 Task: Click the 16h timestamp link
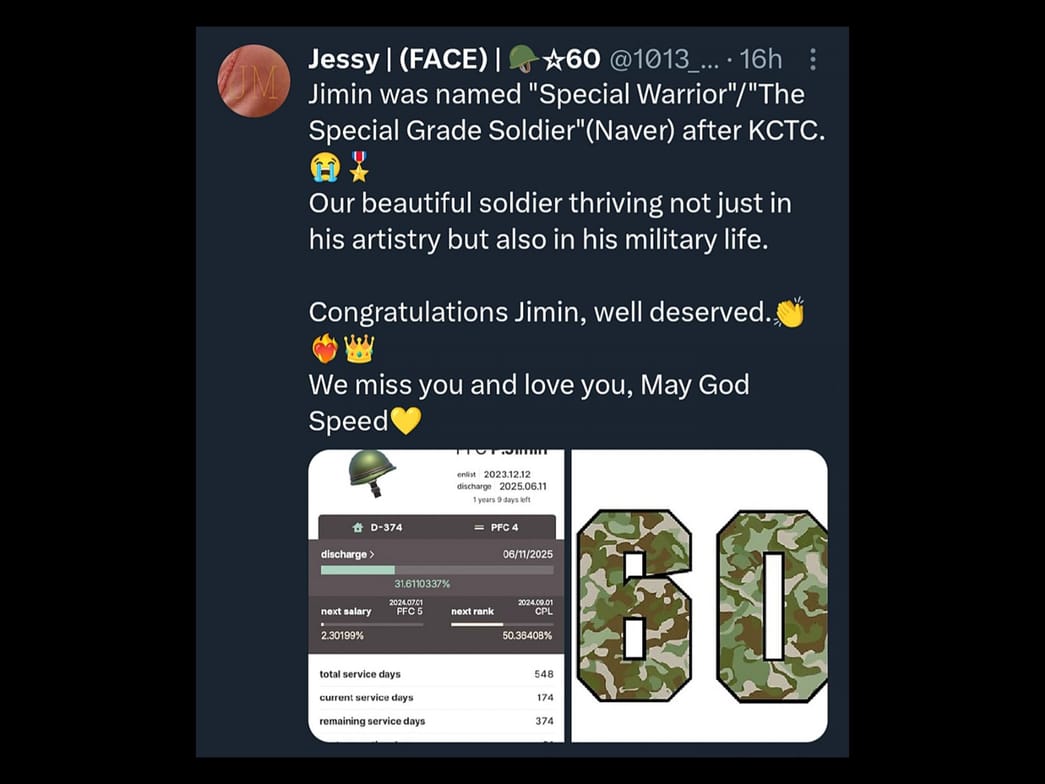tap(760, 60)
